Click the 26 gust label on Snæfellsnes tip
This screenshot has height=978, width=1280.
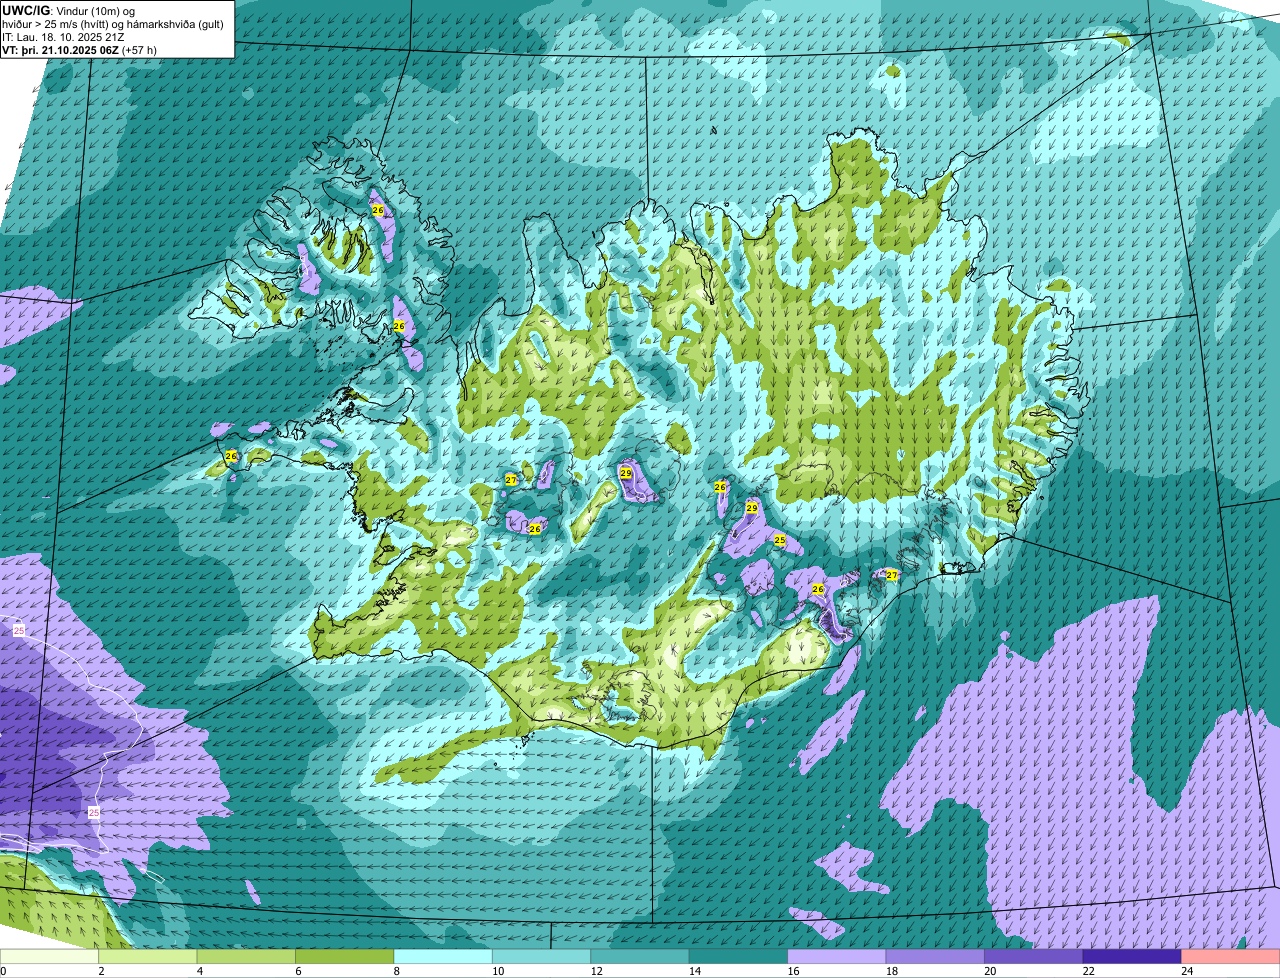[x=231, y=456]
